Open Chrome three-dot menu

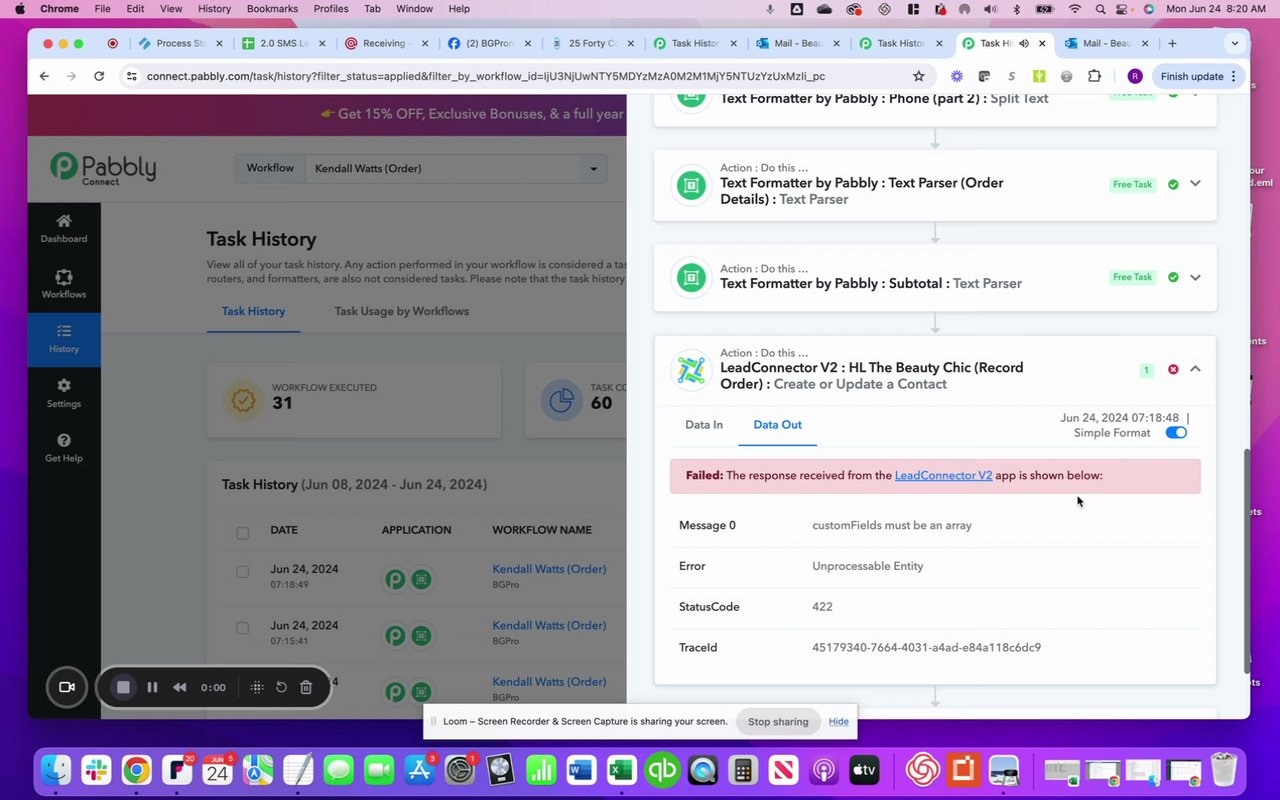click(x=1233, y=76)
